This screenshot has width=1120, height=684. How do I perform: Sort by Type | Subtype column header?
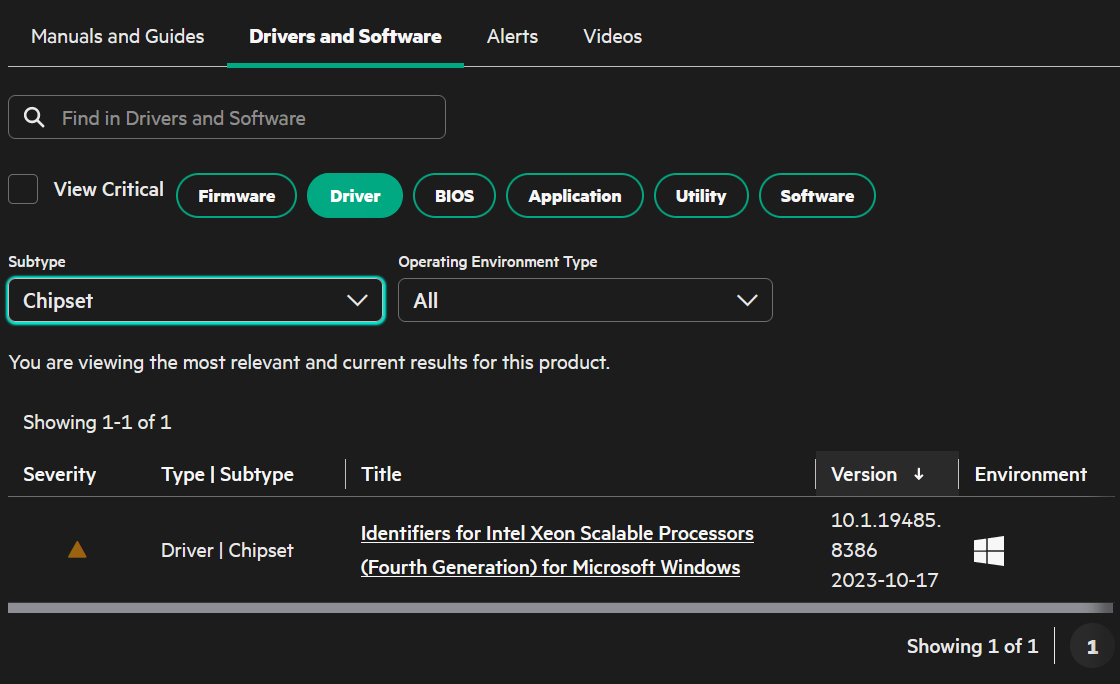point(227,474)
